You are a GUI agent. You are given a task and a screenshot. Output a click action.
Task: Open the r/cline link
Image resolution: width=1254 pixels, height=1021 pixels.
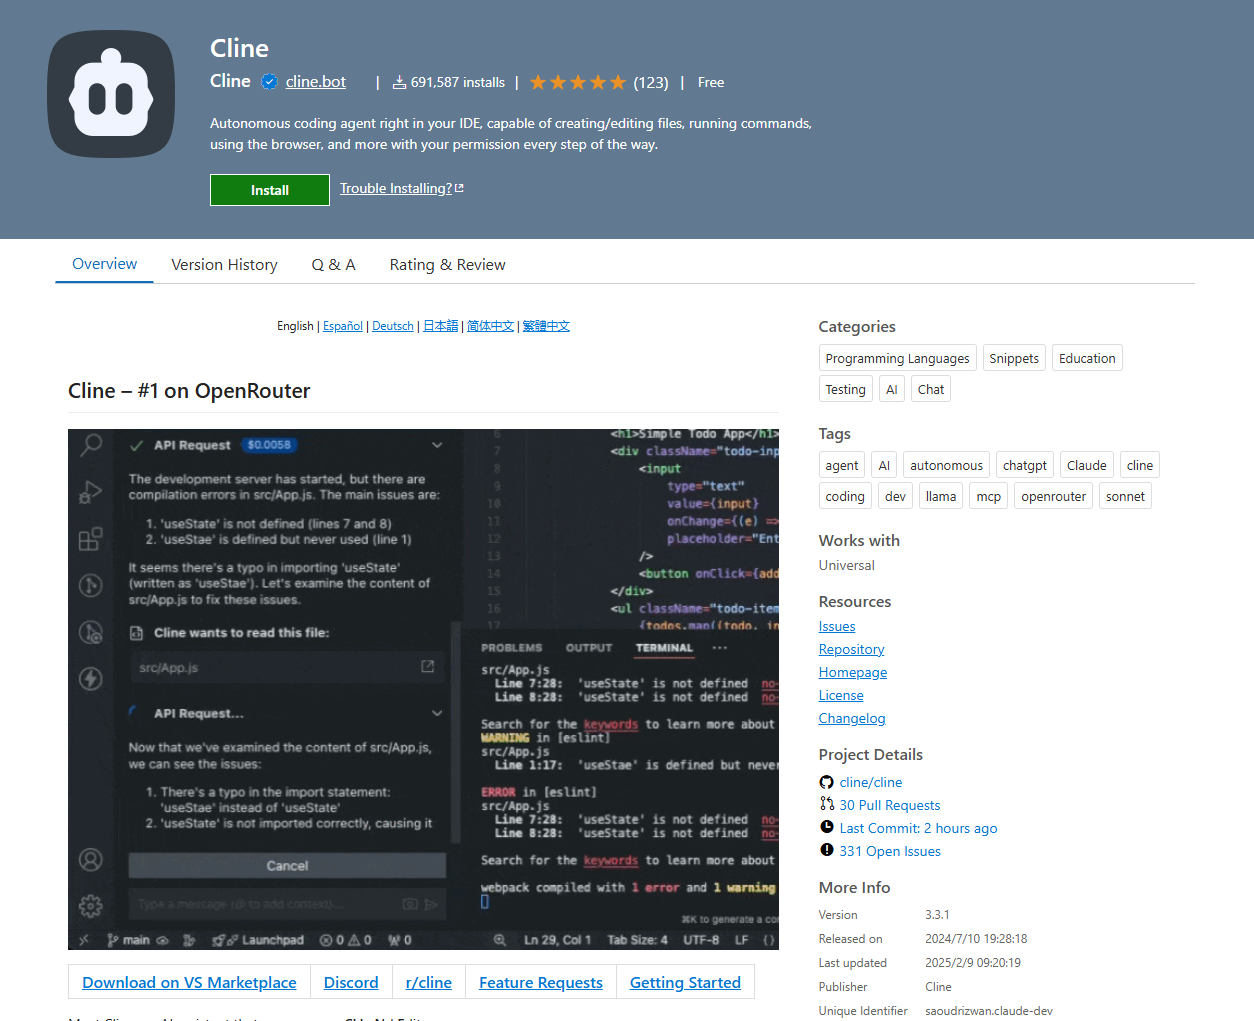click(429, 982)
